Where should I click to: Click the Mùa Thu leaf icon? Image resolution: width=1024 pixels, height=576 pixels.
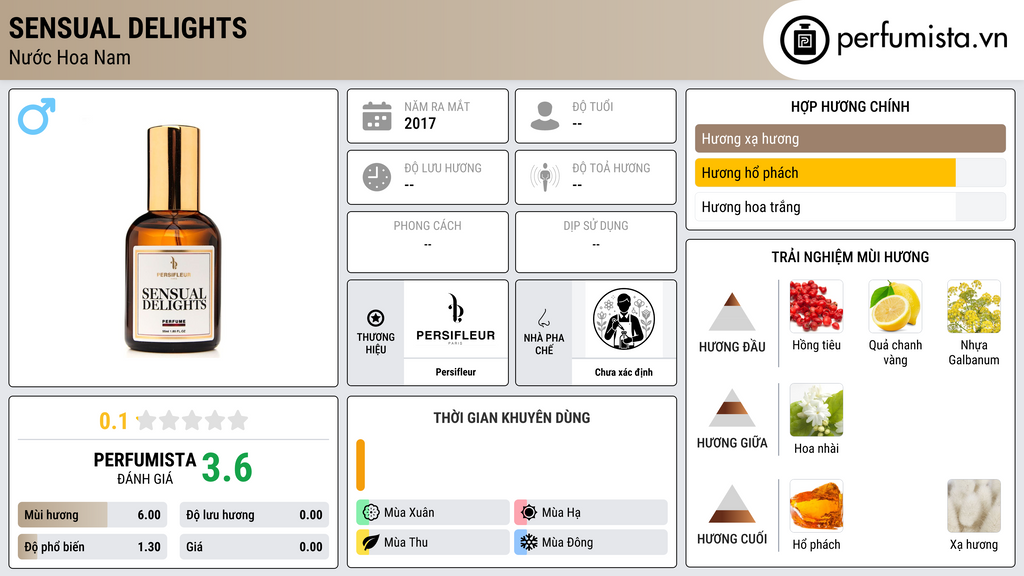[x=371, y=542]
